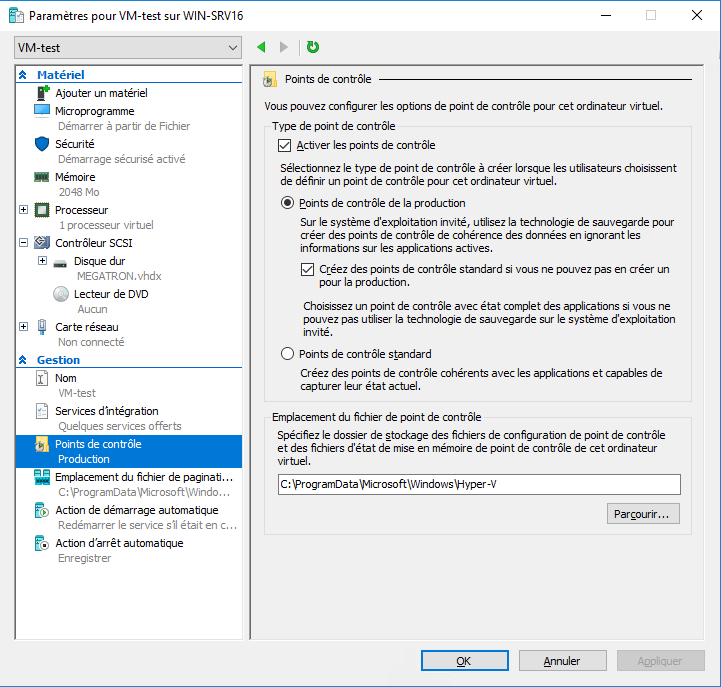Viewport: 721px width, 687px height.
Task: Select the Microprogramme entry
Action: pyautogui.click(x=94, y=111)
